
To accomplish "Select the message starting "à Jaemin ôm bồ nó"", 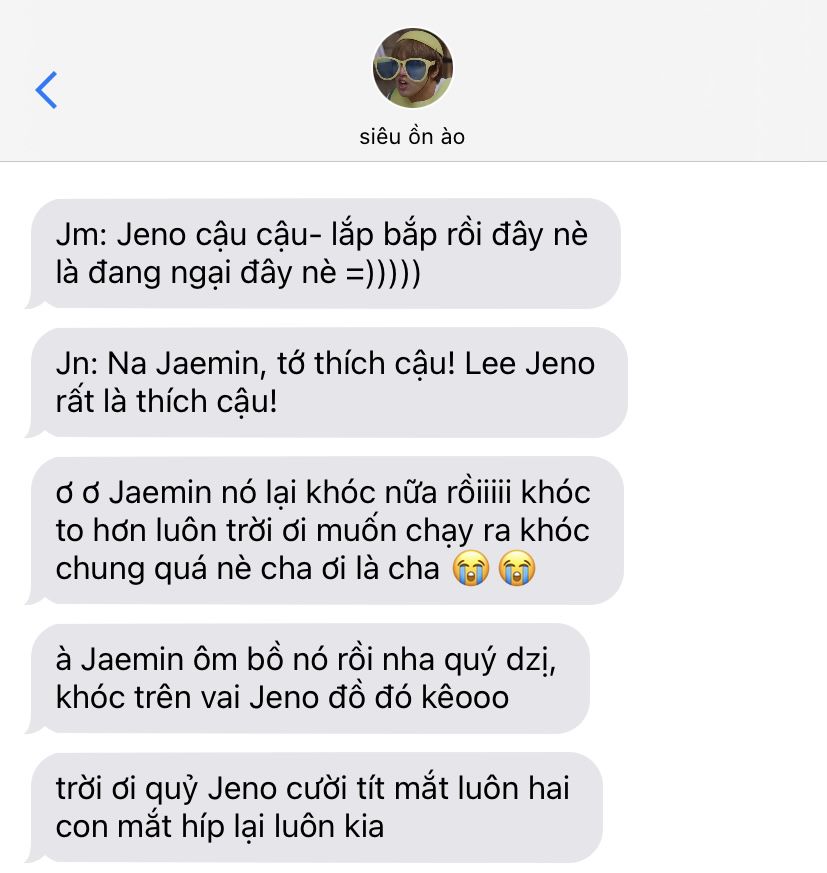I will pyautogui.click(x=309, y=678).
